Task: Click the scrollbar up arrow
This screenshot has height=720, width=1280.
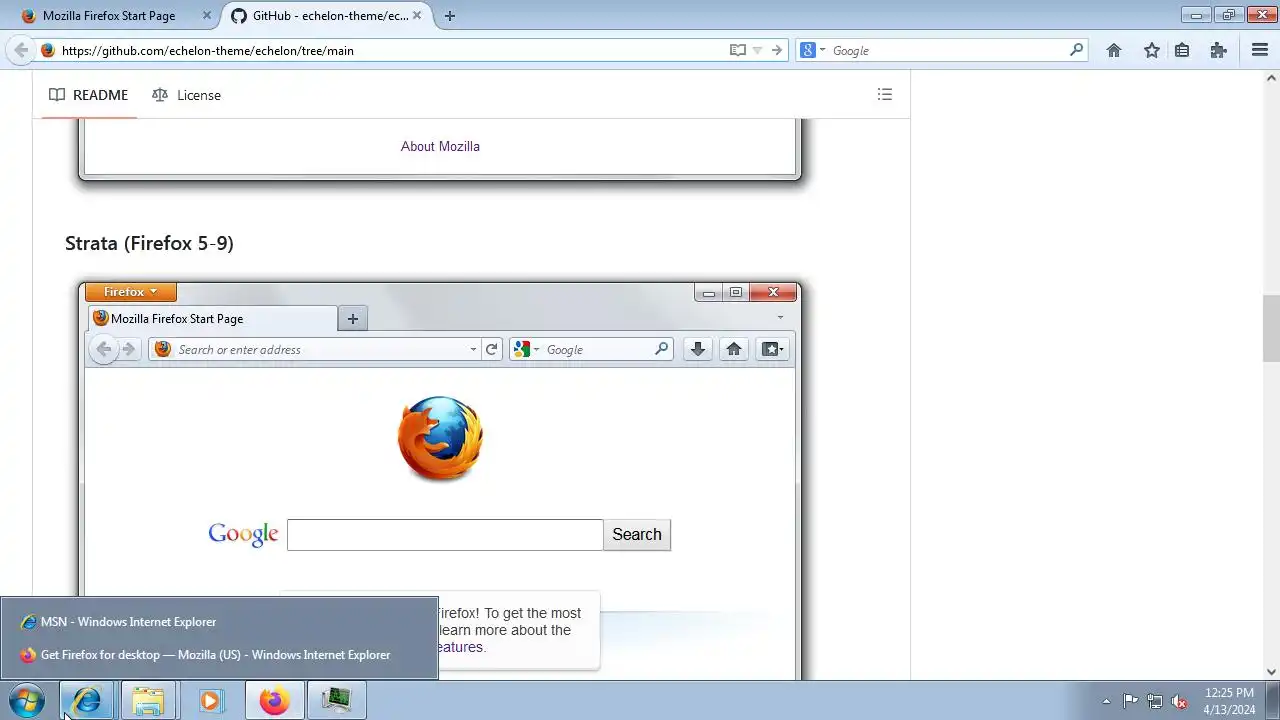Action: click(1271, 78)
